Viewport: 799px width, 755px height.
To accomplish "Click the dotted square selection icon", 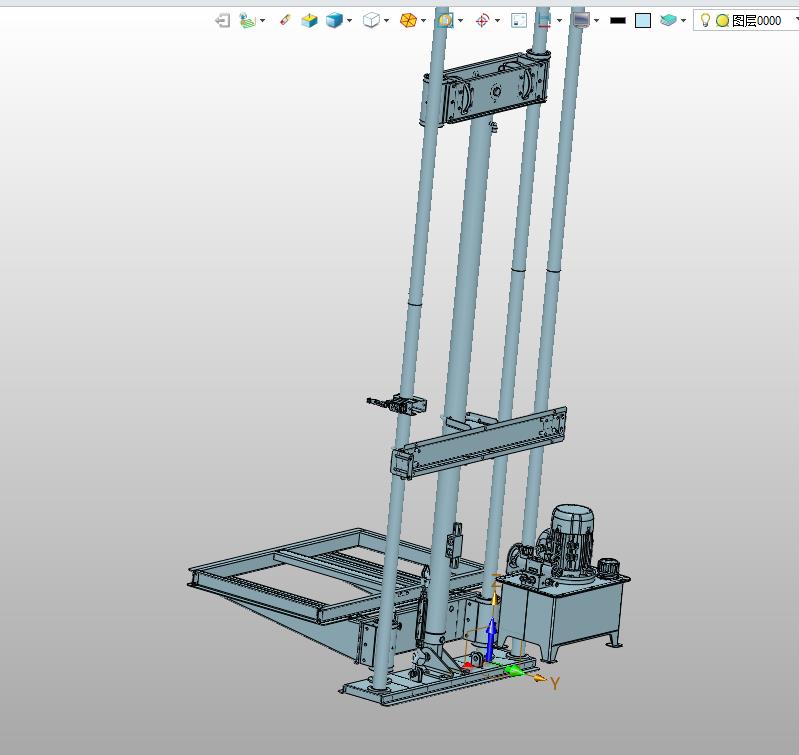I will (518, 20).
